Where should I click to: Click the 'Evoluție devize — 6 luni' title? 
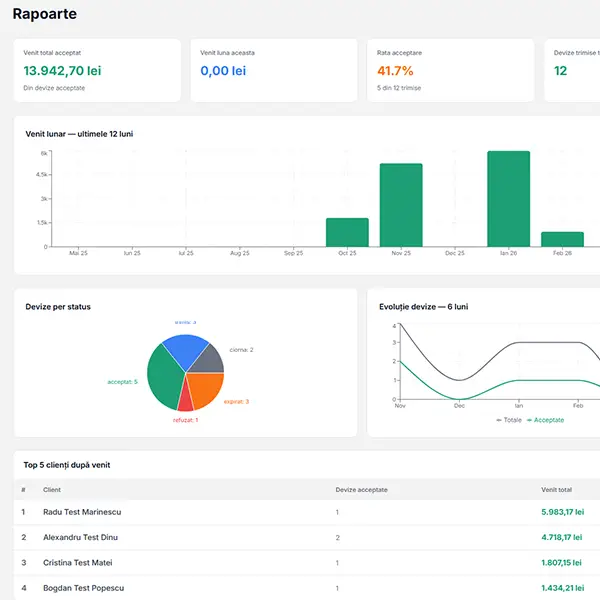(424, 307)
